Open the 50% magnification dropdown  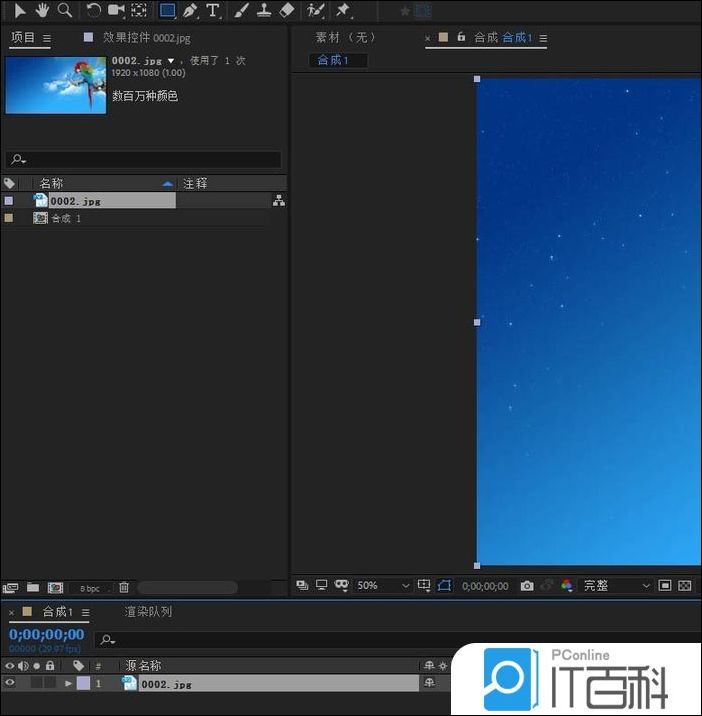pos(383,586)
